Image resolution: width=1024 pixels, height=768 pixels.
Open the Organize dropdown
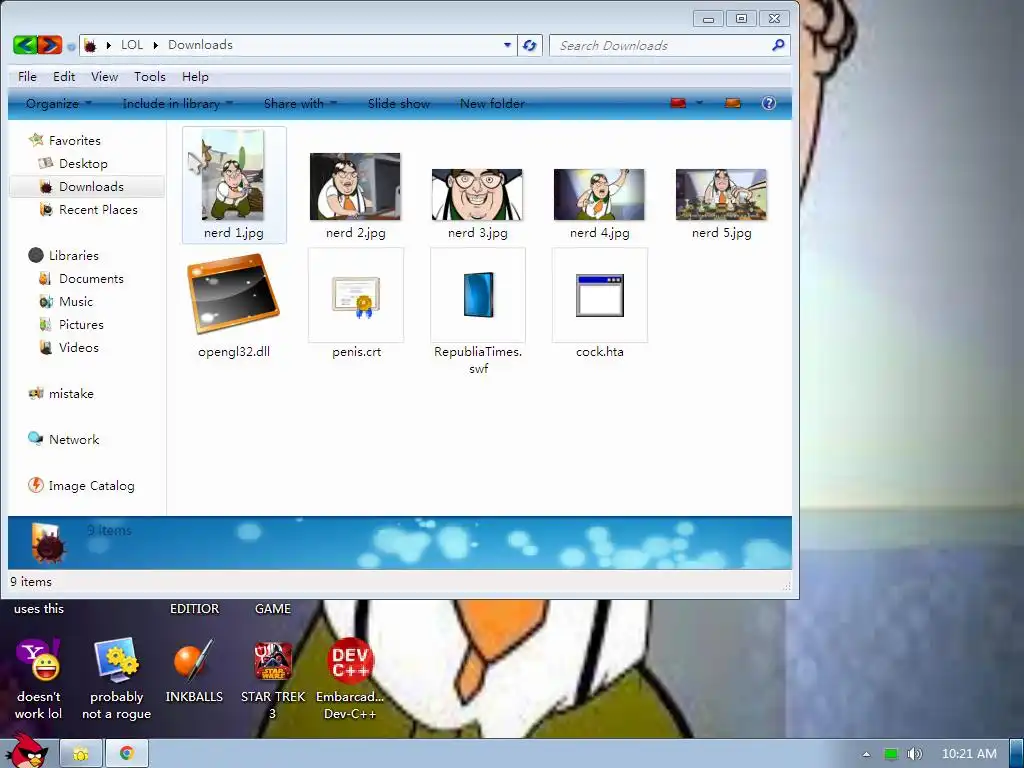click(x=59, y=103)
